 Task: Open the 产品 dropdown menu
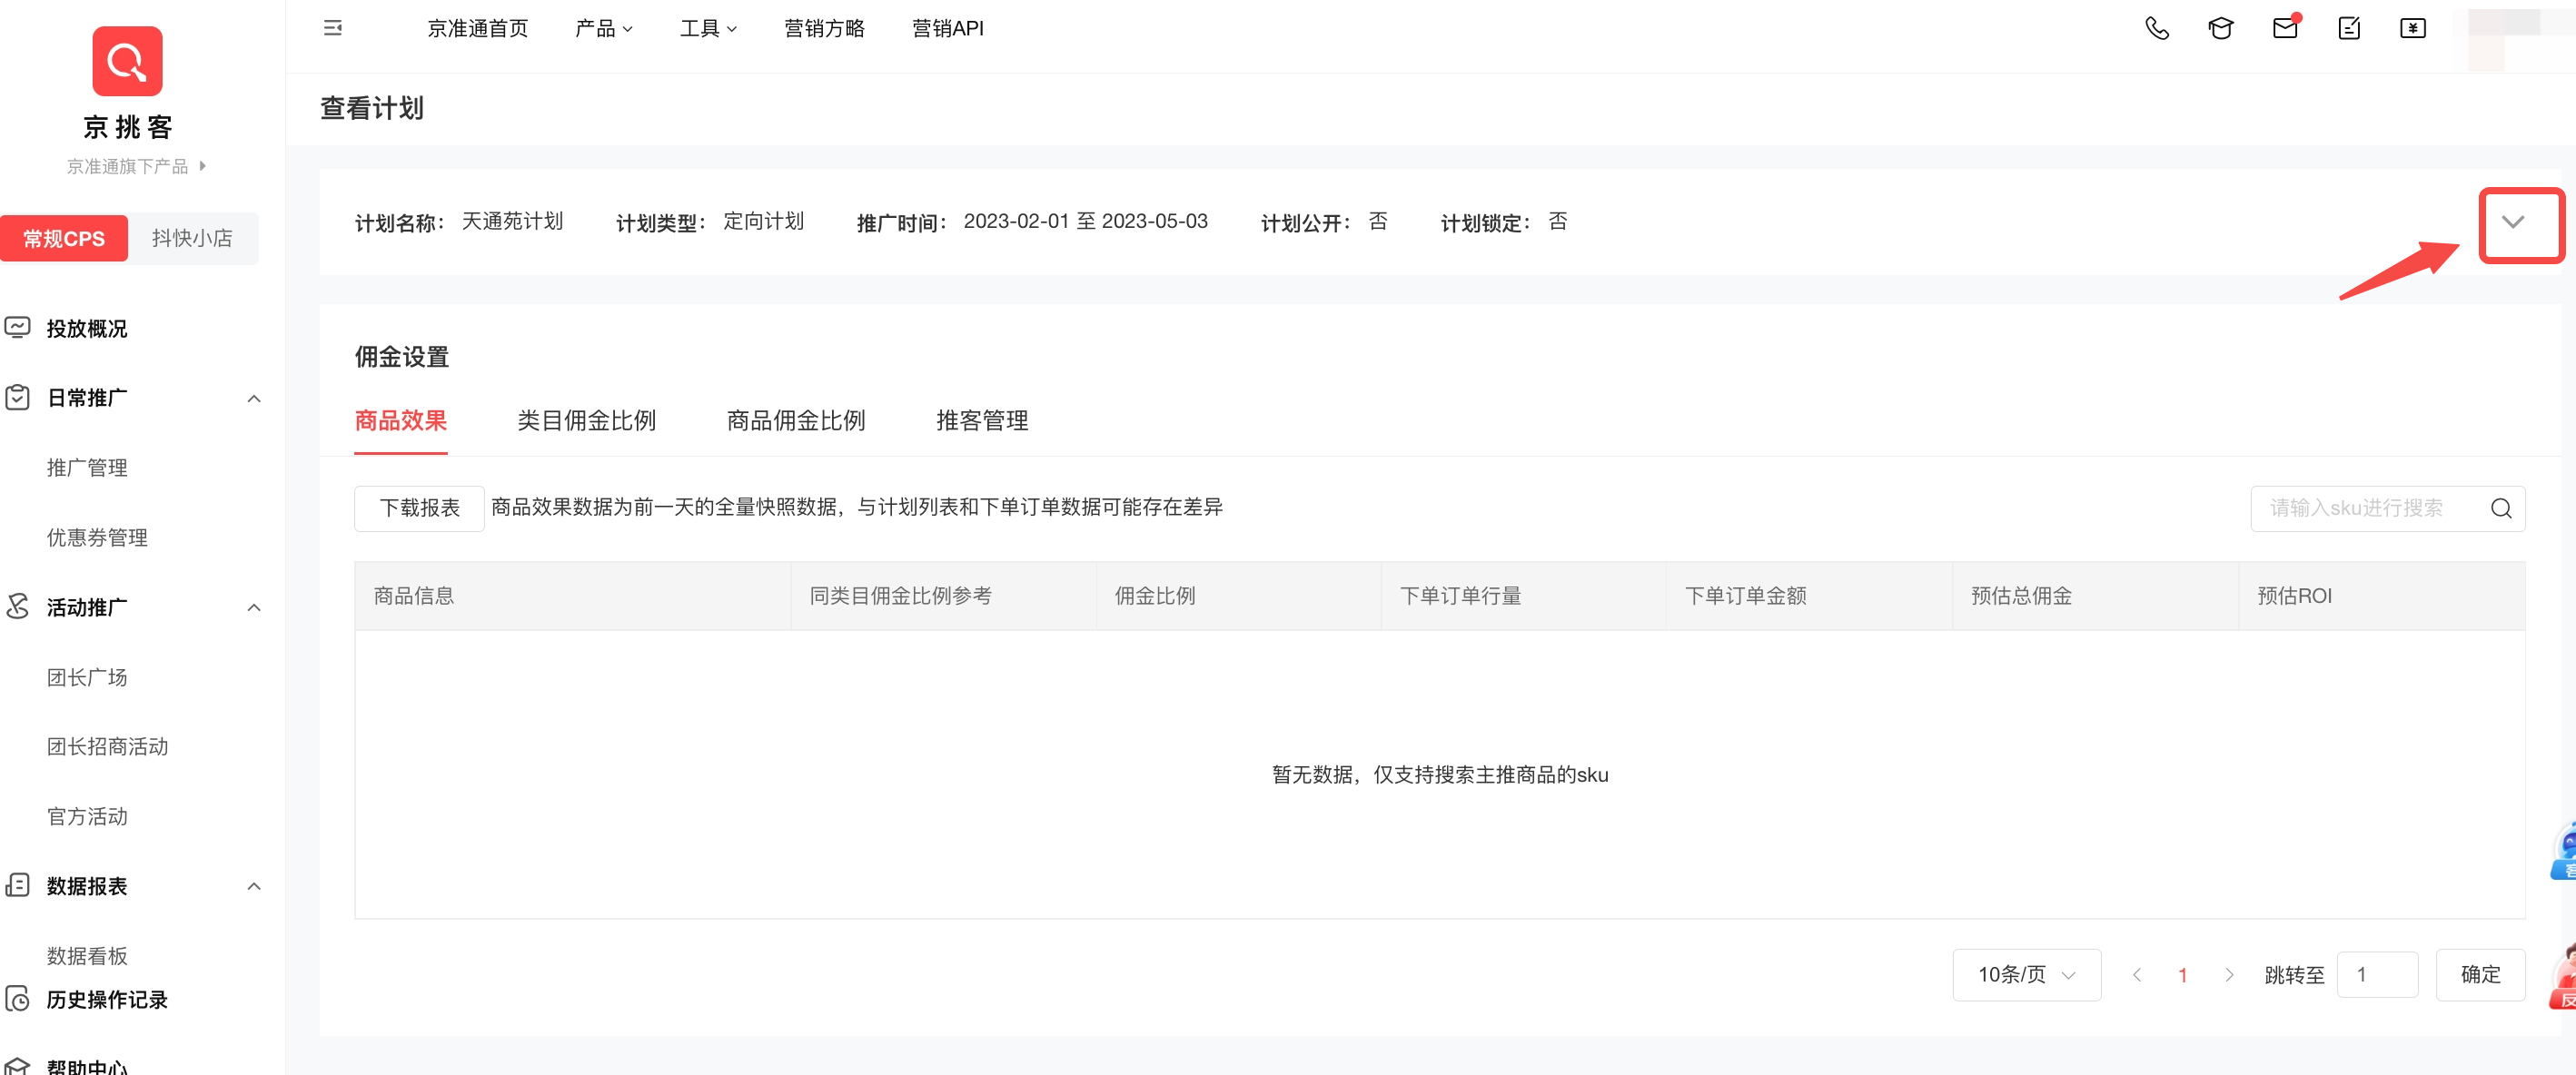pyautogui.click(x=603, y=29)
